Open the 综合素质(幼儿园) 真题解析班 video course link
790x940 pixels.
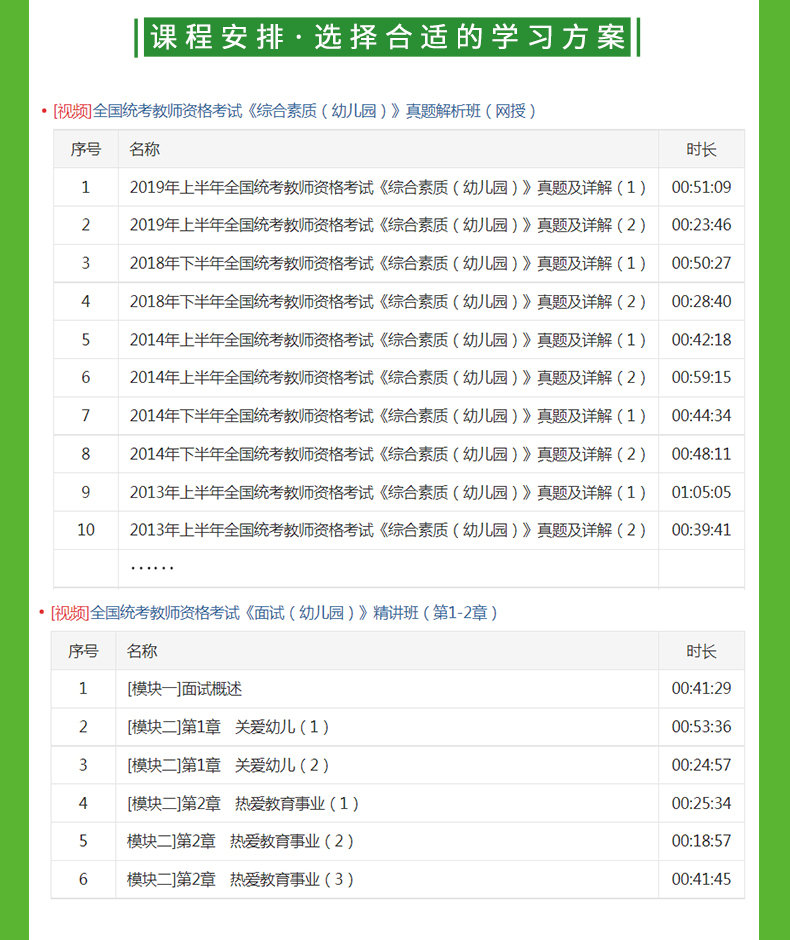[295, 111]
